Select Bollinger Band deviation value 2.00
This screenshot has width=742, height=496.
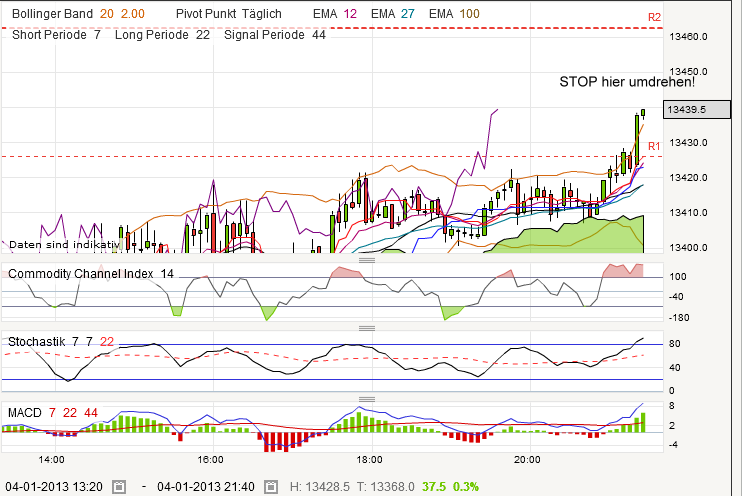(132, 14)
